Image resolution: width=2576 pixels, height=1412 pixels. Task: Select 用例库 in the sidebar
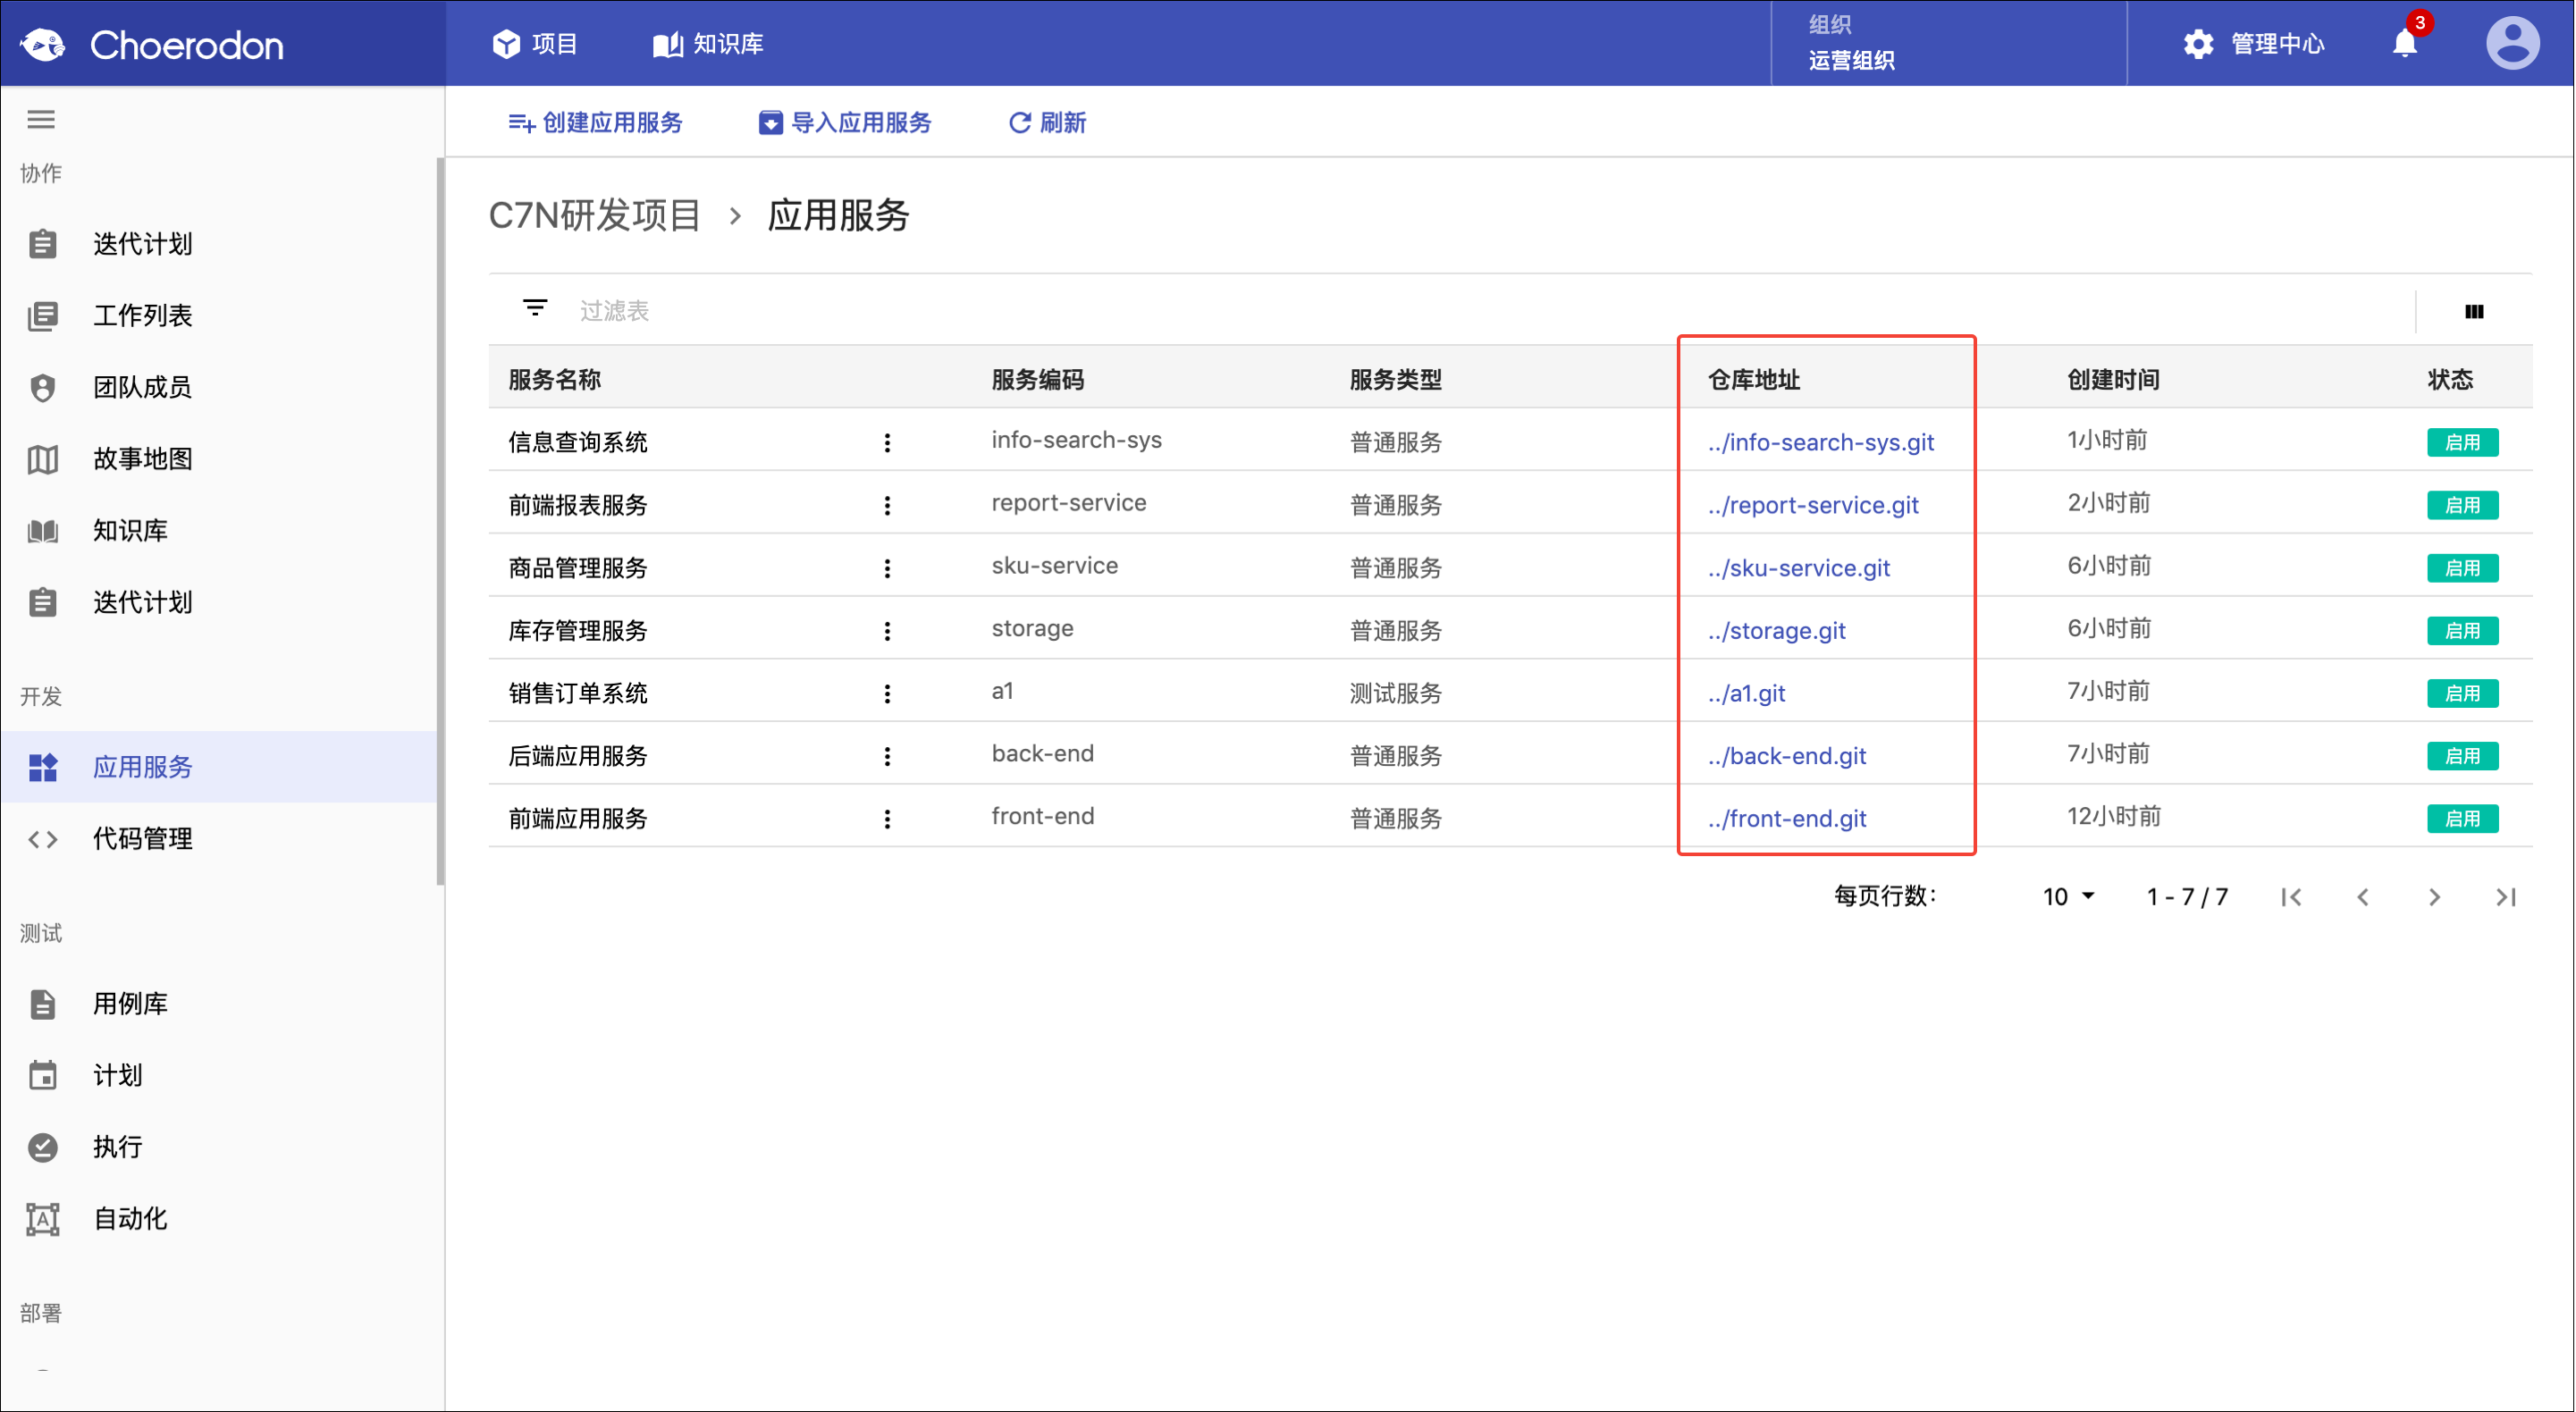point(218,1004)
